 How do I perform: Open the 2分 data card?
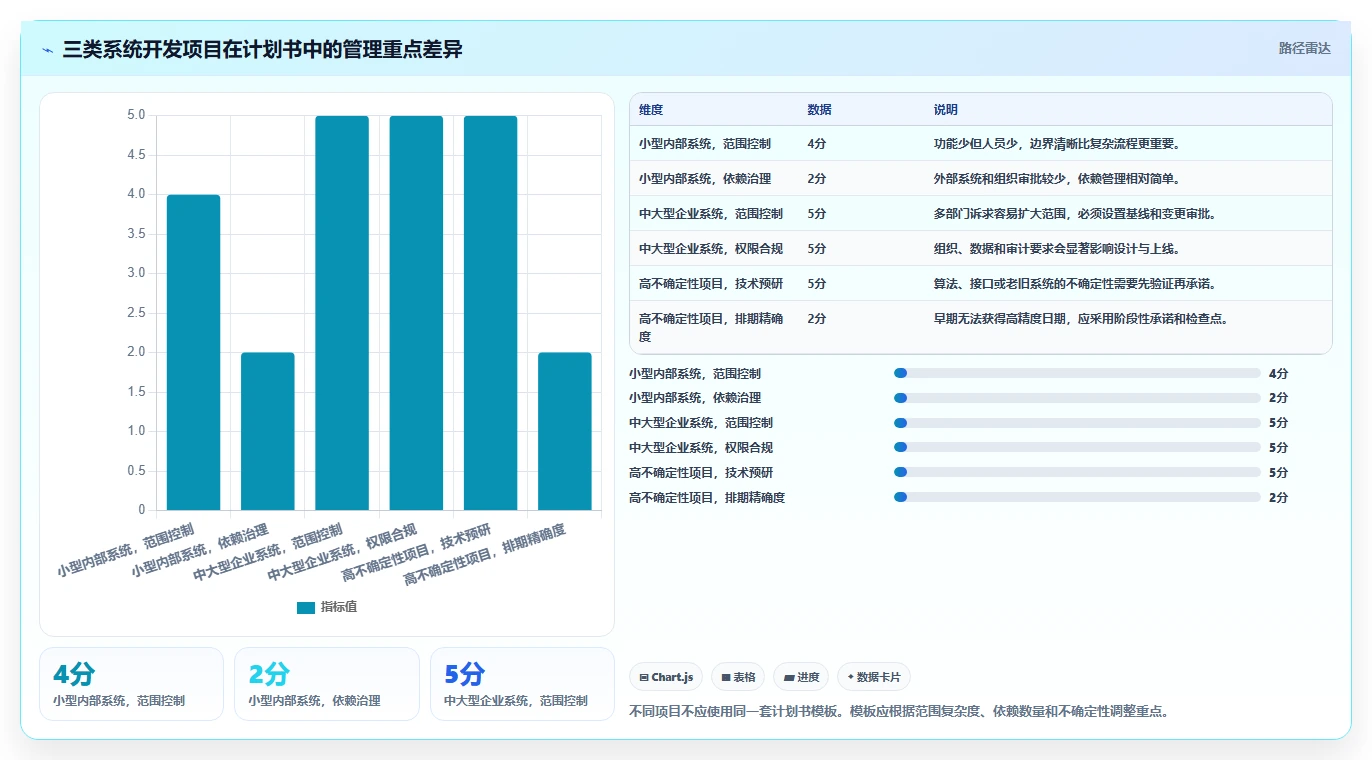(327, 684)
